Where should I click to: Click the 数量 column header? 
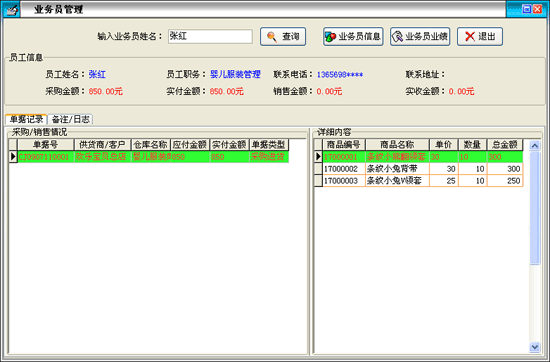[472, 145]
